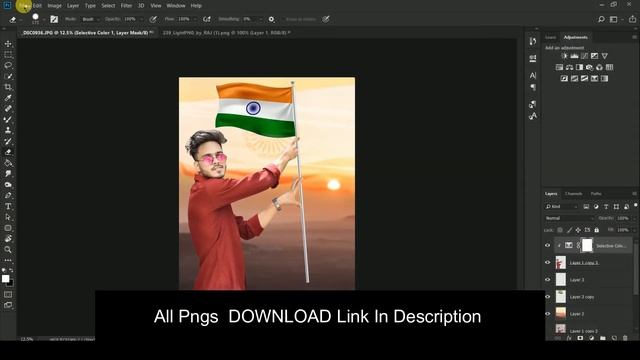Open the Edit menu
This screenshot has height=360, width=640.
37,6
